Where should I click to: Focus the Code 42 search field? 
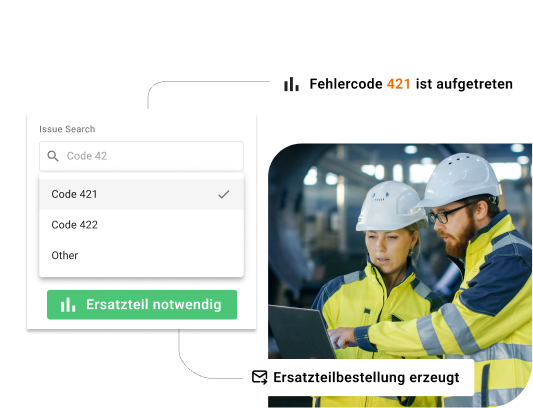click(141, 156)
